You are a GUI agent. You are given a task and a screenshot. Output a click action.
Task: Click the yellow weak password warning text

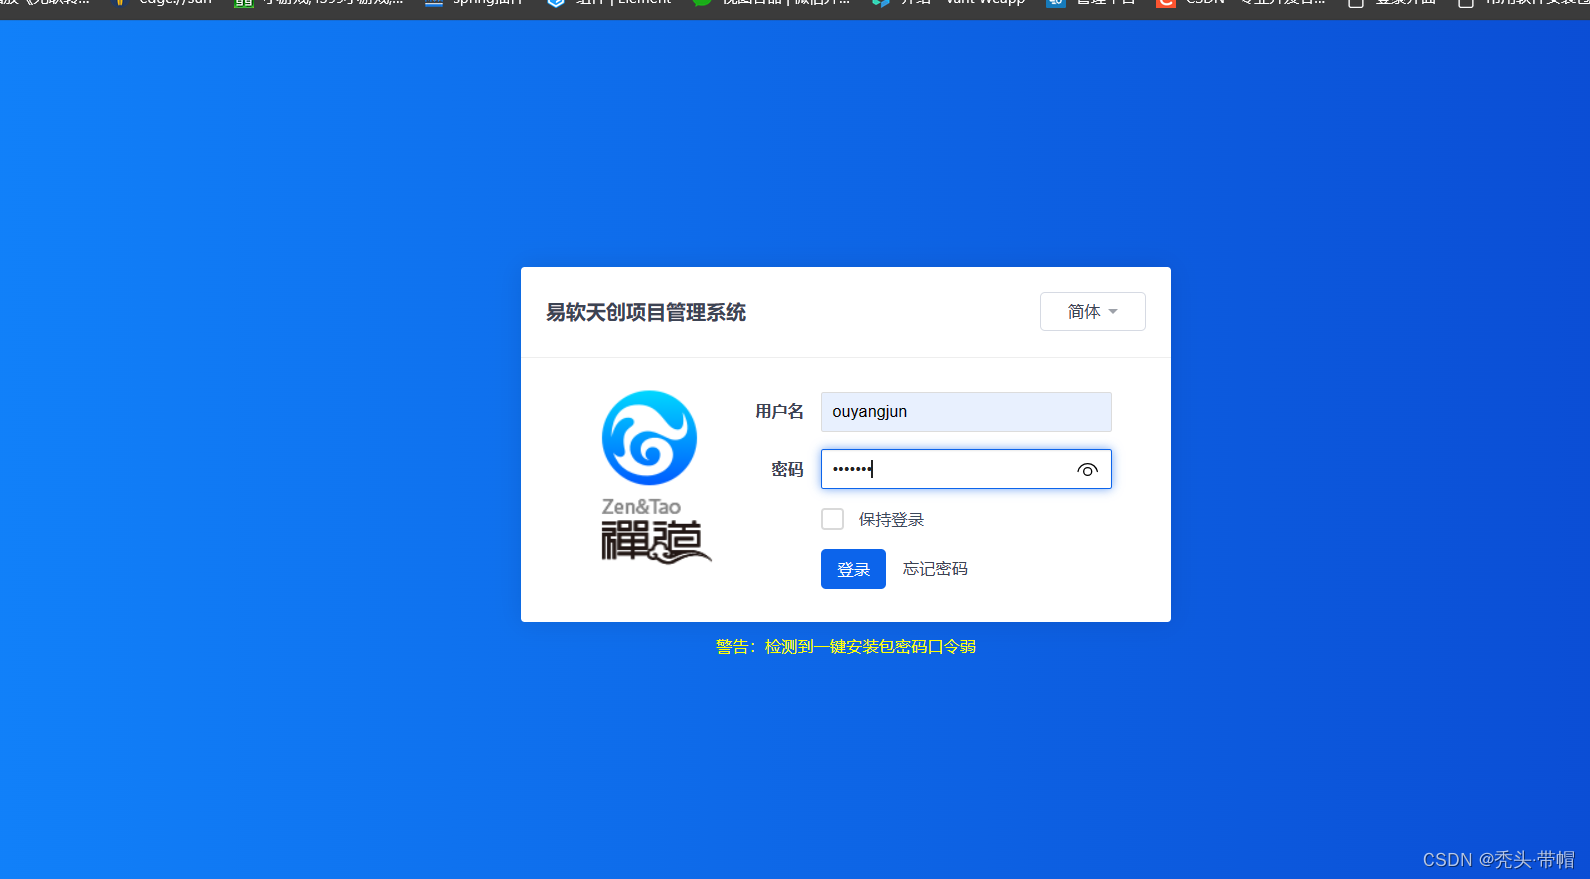(846, 647)
